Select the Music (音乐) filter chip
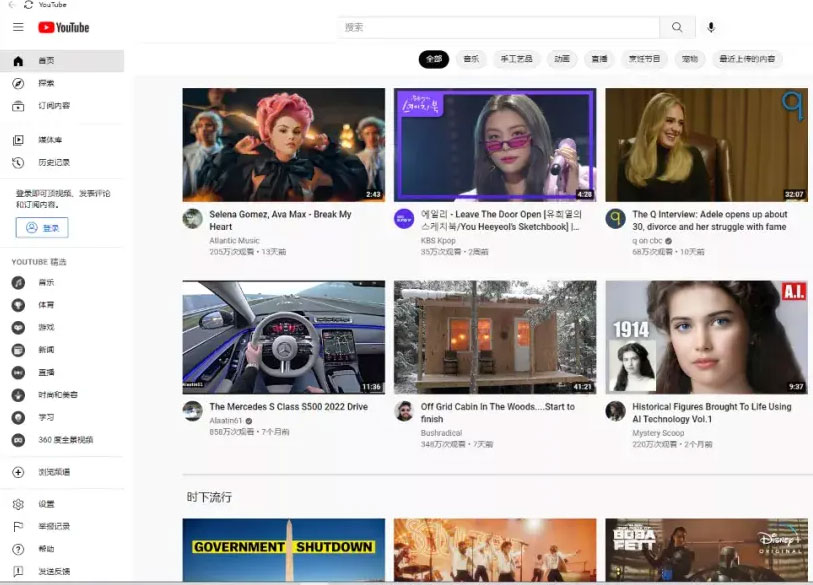This screenshot has width=813, height=585. tap(471, 59)
